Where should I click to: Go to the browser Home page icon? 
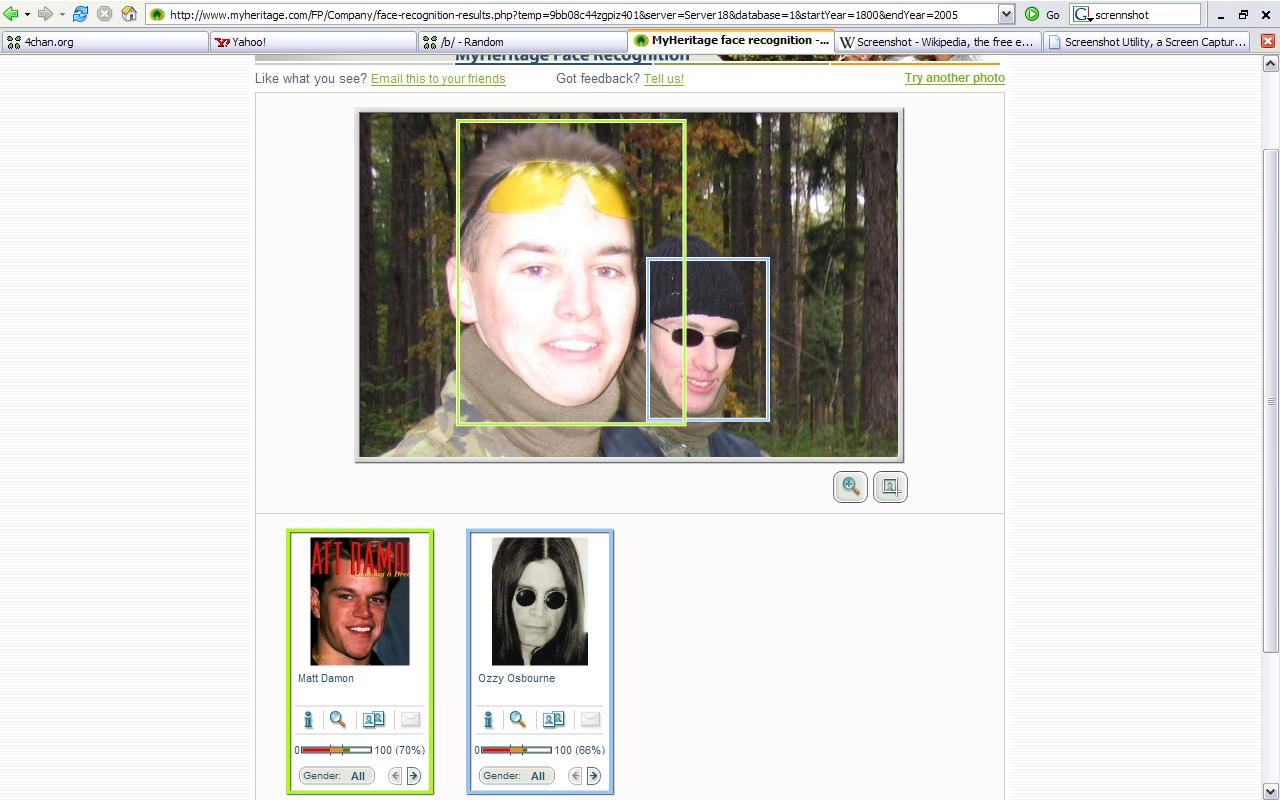tap(129, 14)
